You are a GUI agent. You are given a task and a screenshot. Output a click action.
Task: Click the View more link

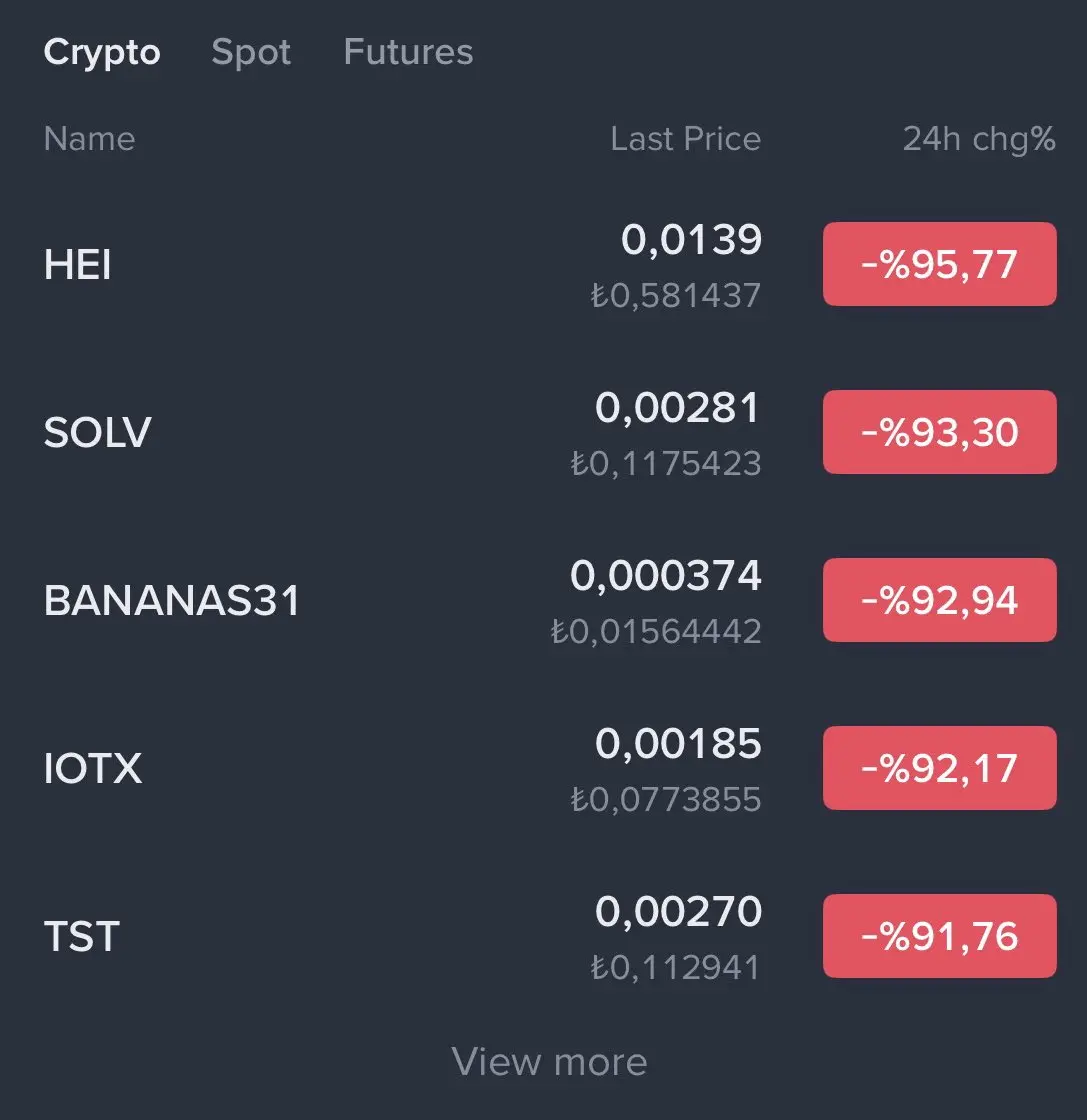[549, 1061]
